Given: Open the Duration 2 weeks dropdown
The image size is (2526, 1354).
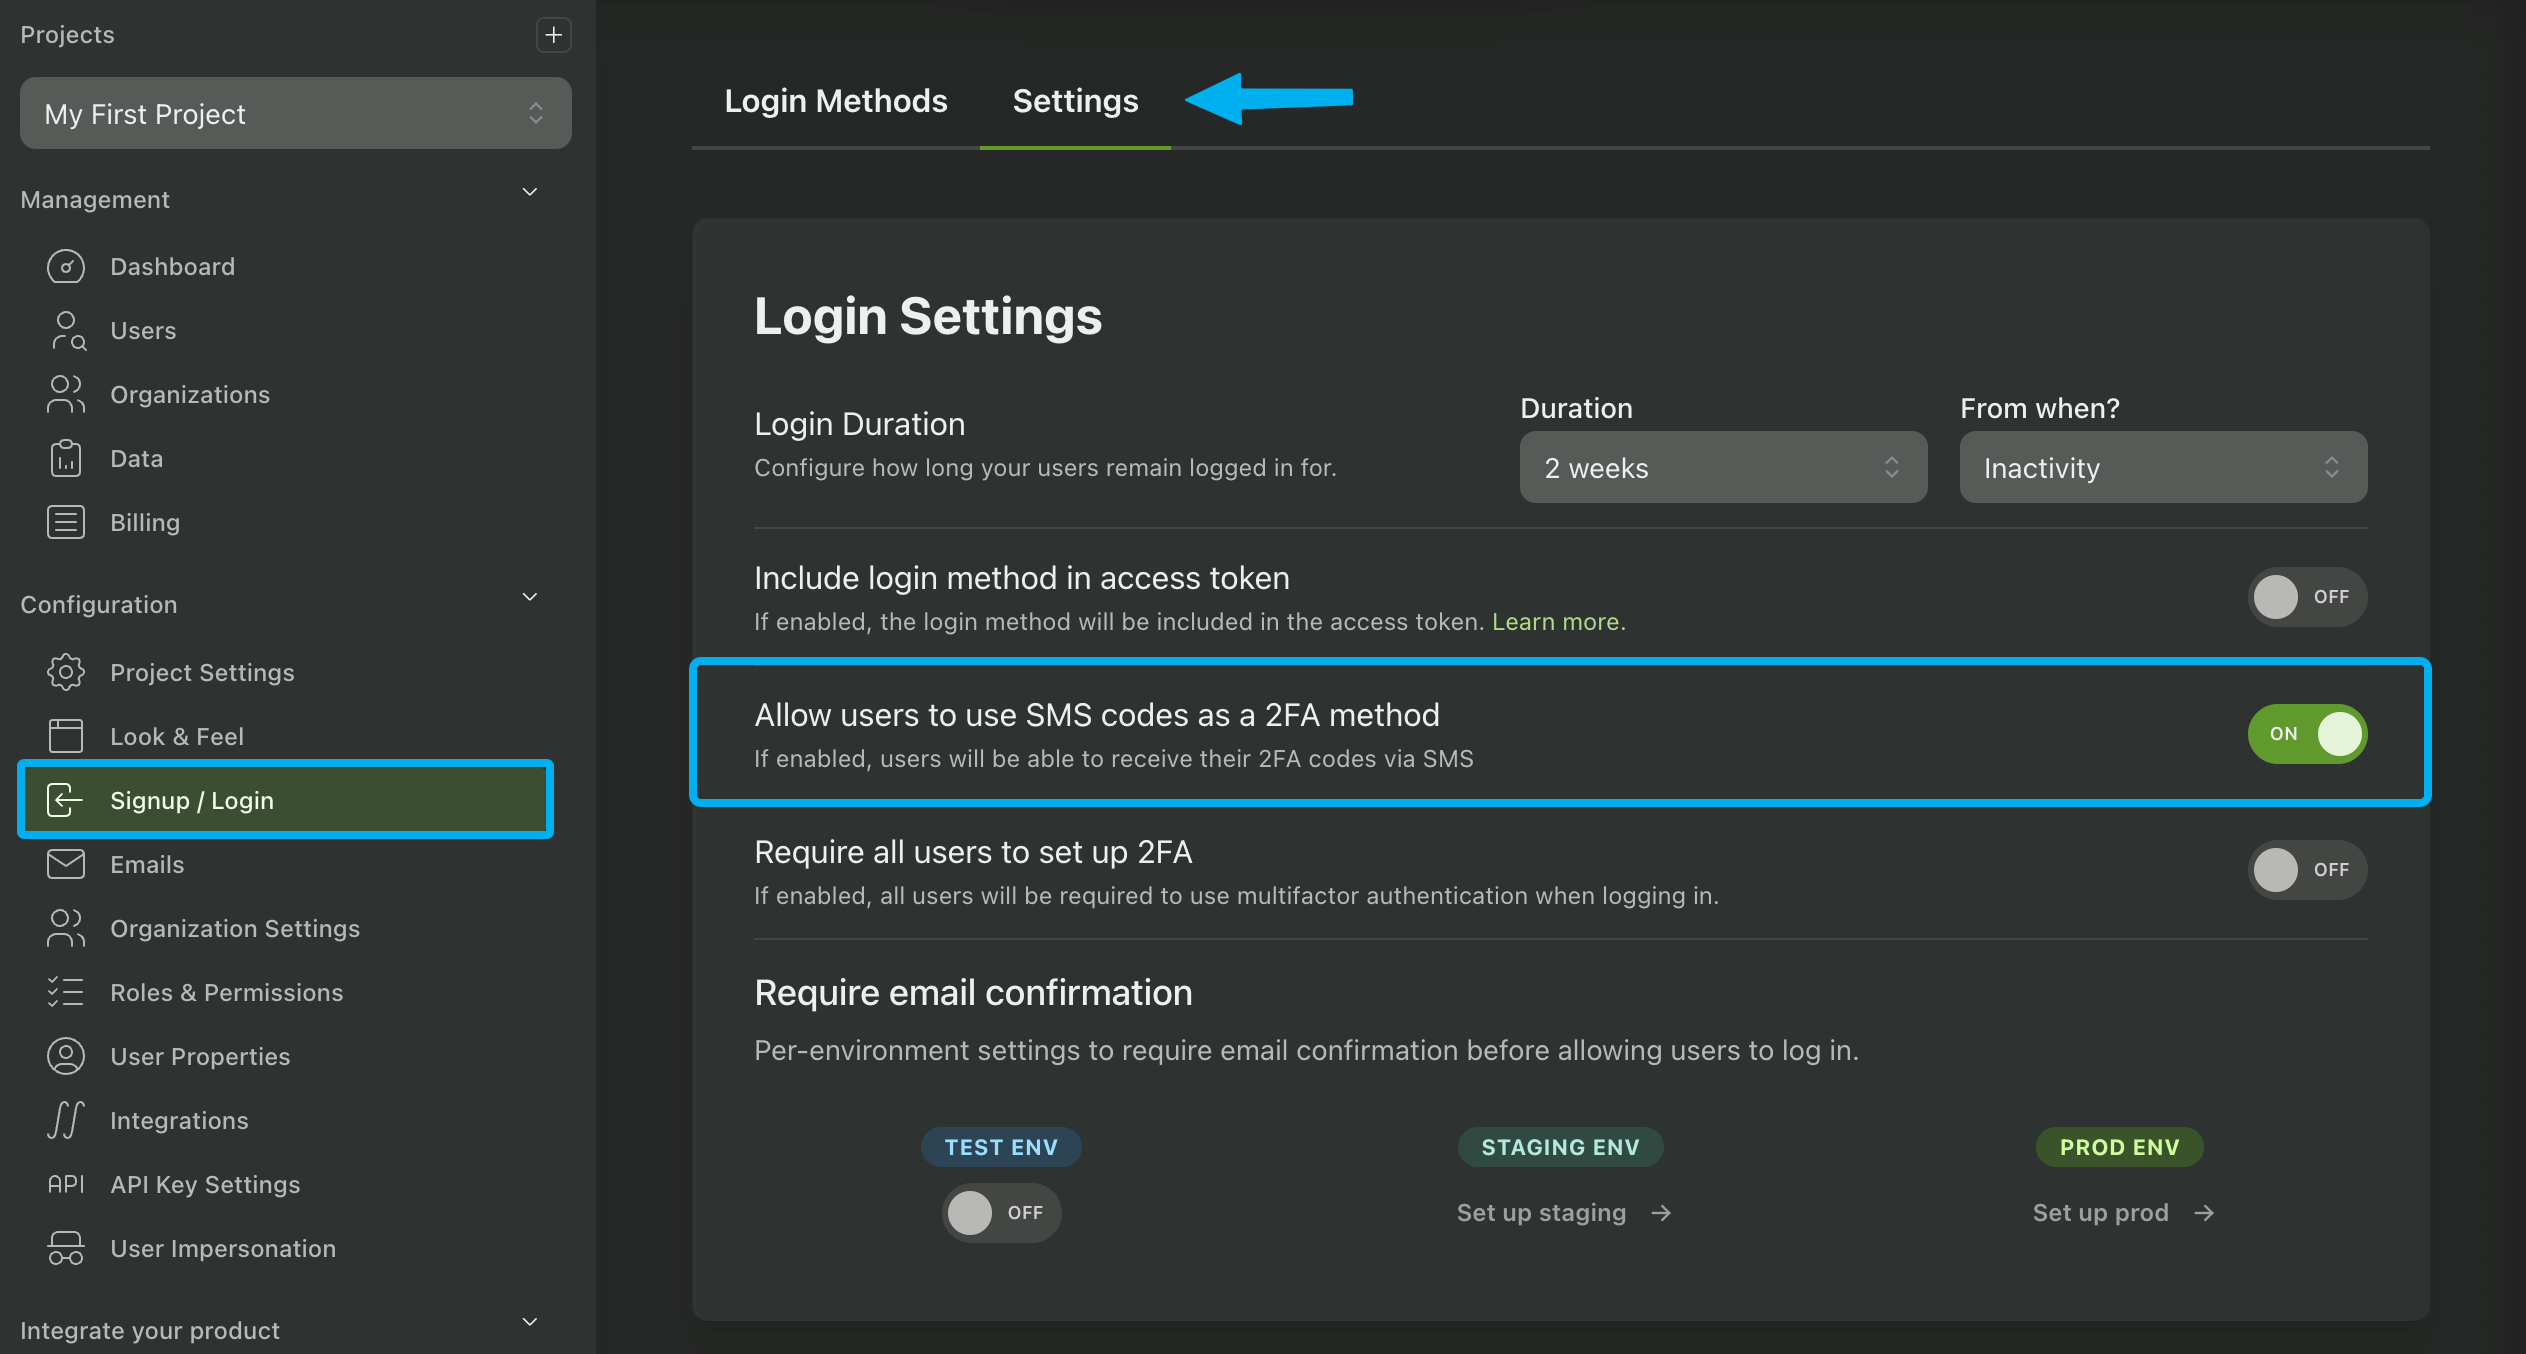Looking at the screenshot, I should coord(1722,468).
